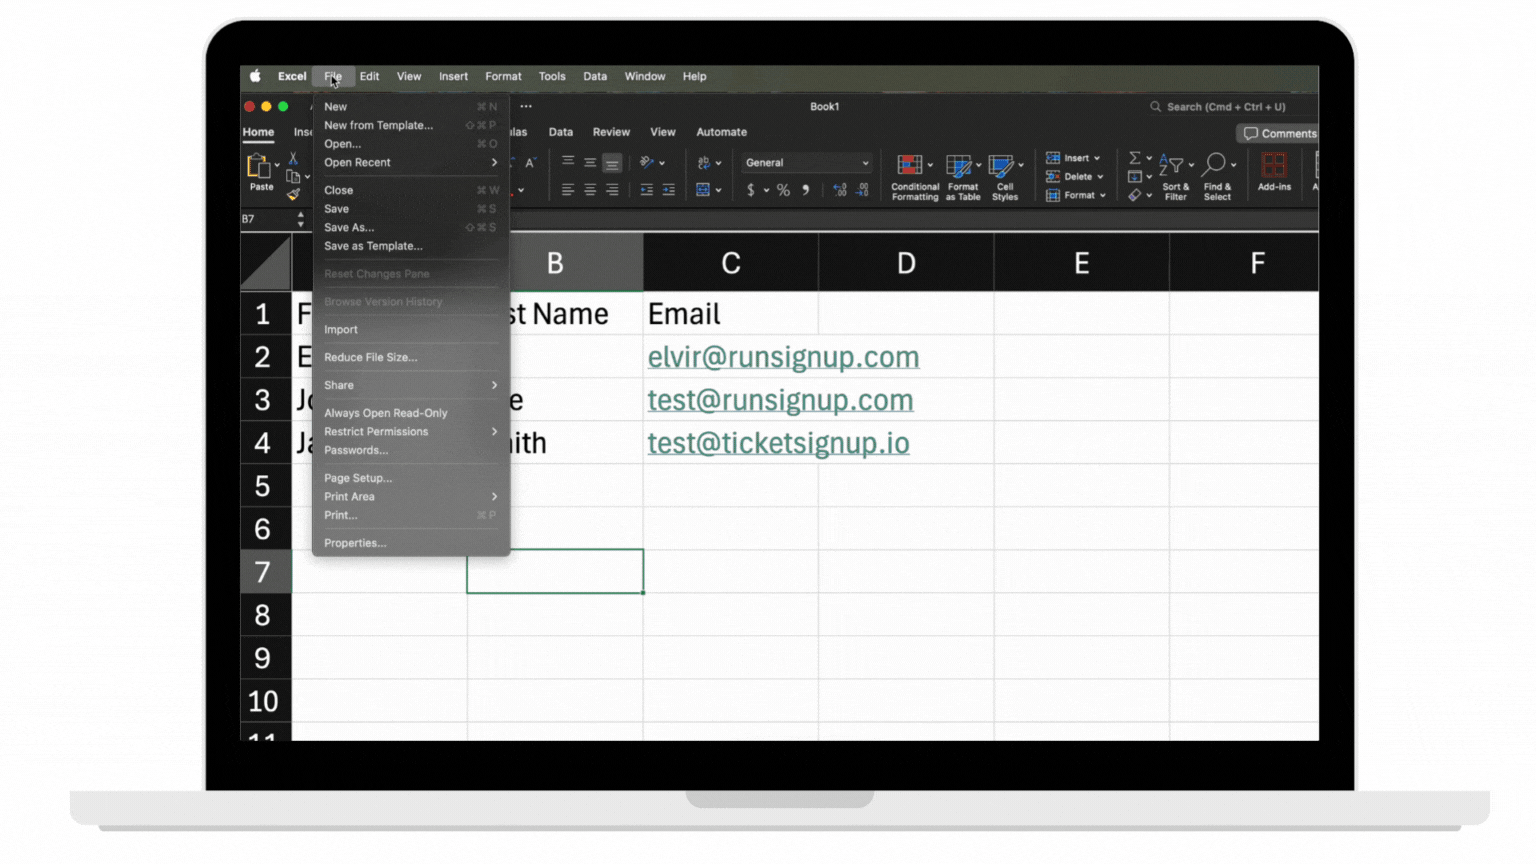Select Always Open Read-Only option
The width and height of the screenshot is (1536, 864).
point(410,413)
